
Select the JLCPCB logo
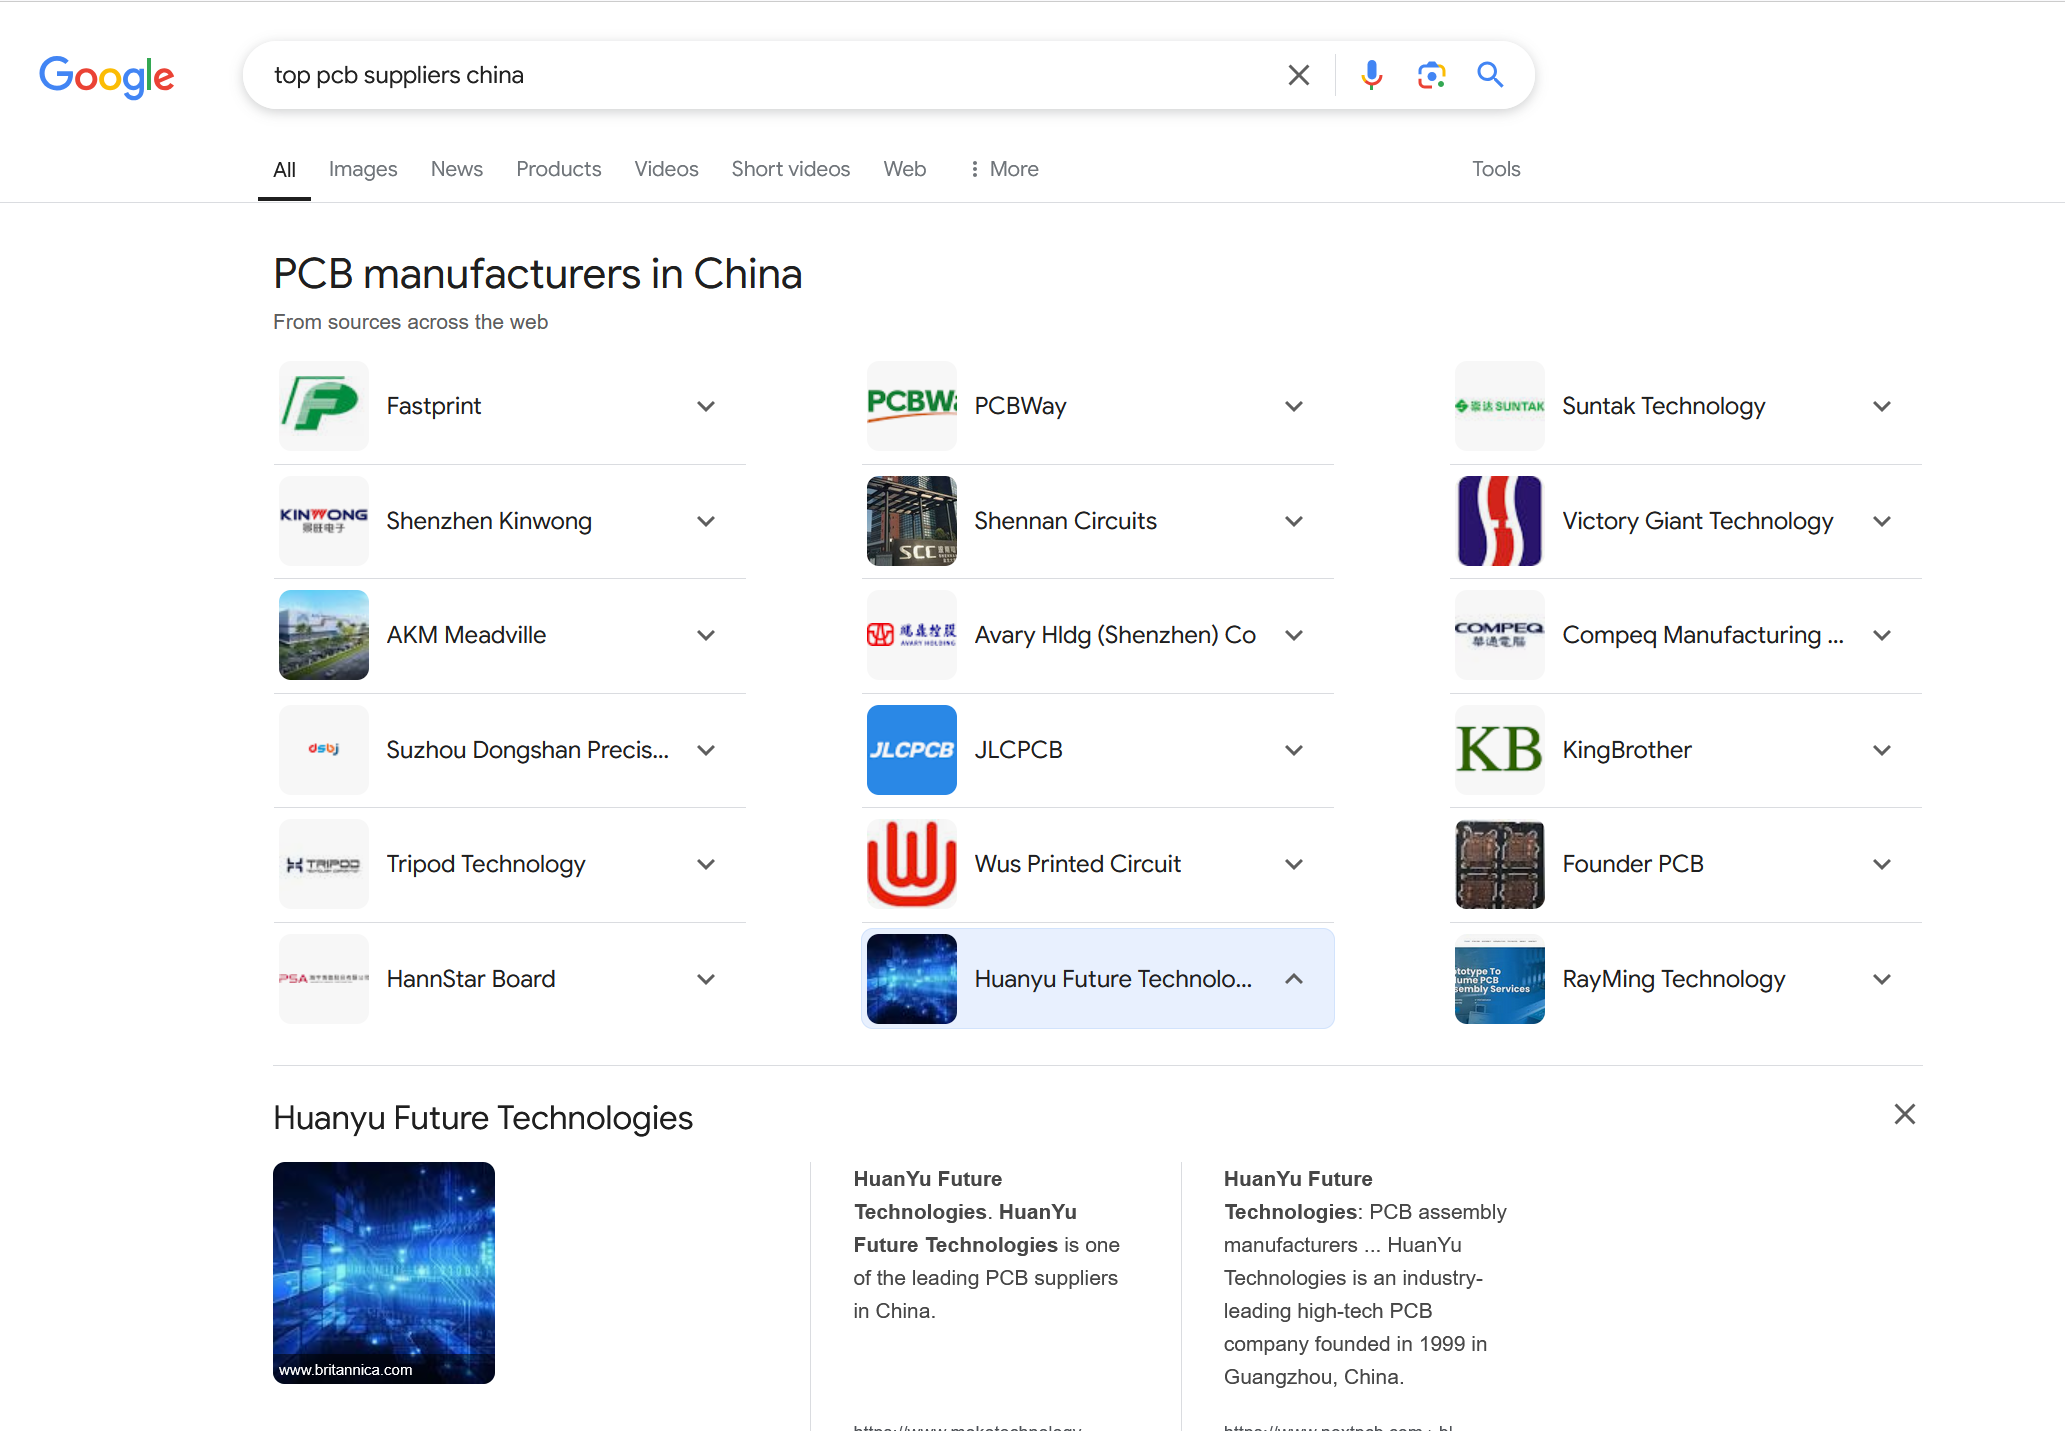click(911, 749)
